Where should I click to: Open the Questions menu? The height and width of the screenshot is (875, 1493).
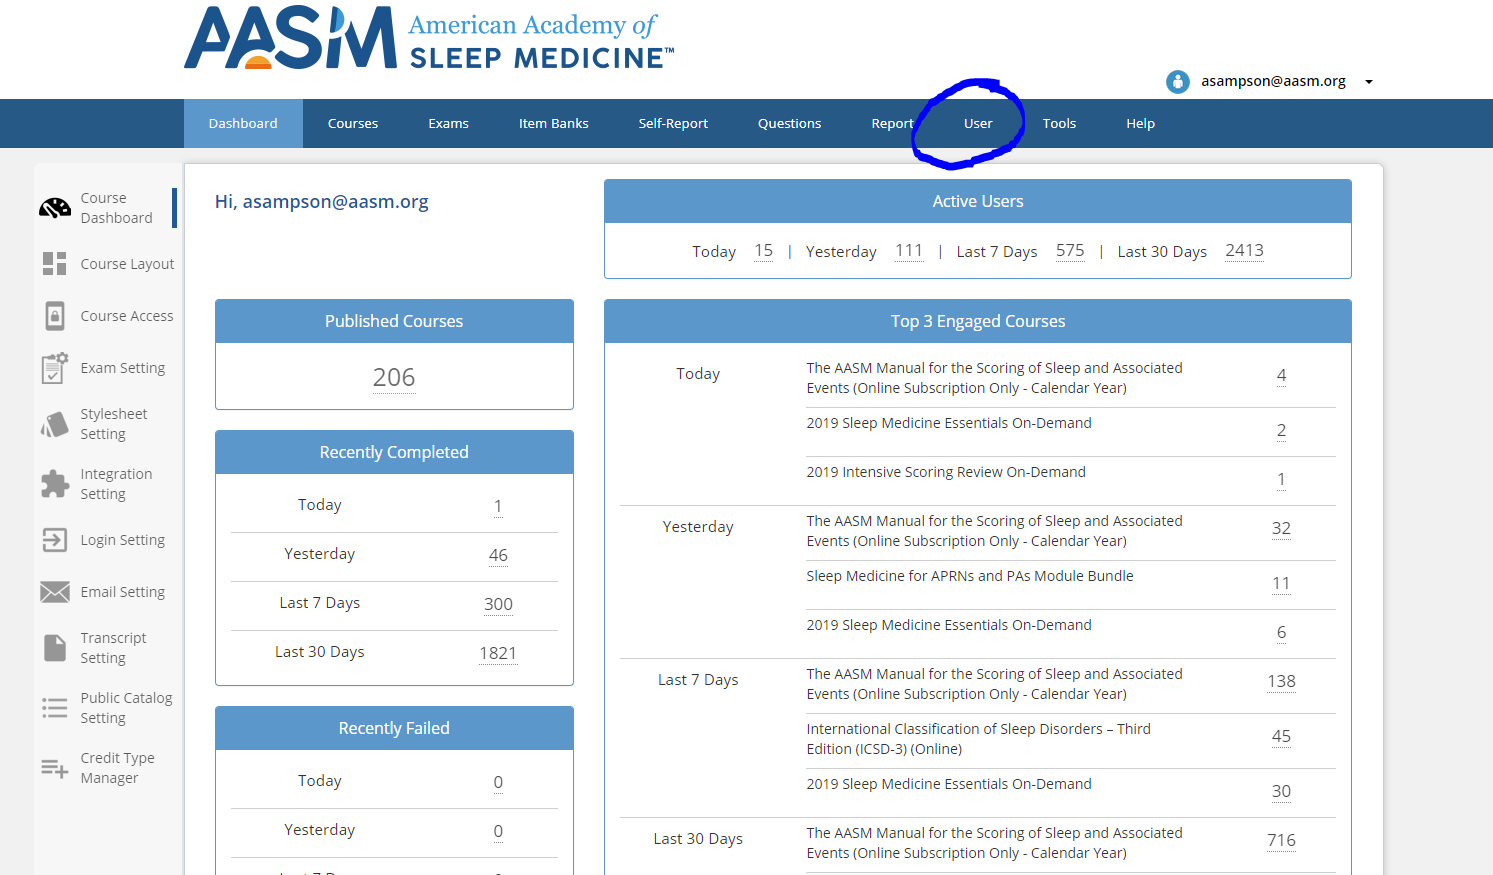click(x=790, y=124)
